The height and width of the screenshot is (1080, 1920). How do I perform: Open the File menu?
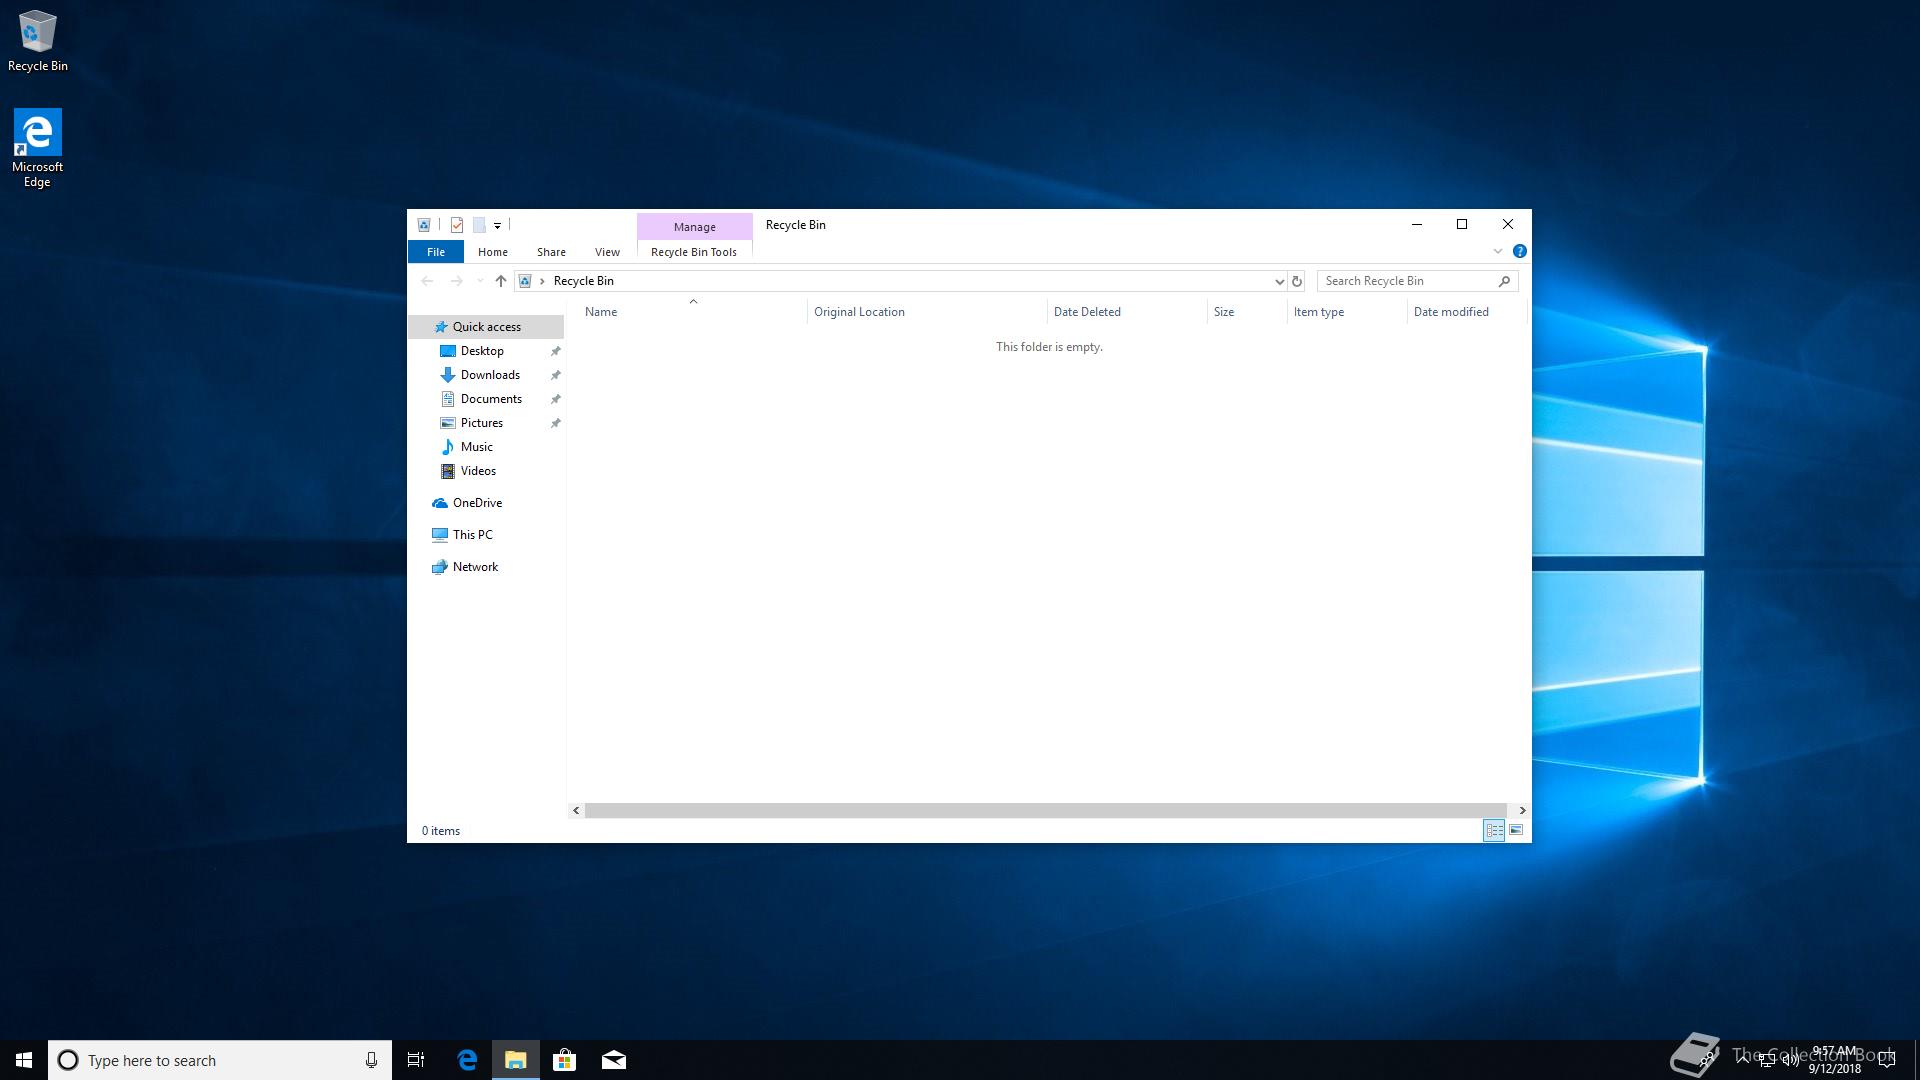[x=436, y=252]
